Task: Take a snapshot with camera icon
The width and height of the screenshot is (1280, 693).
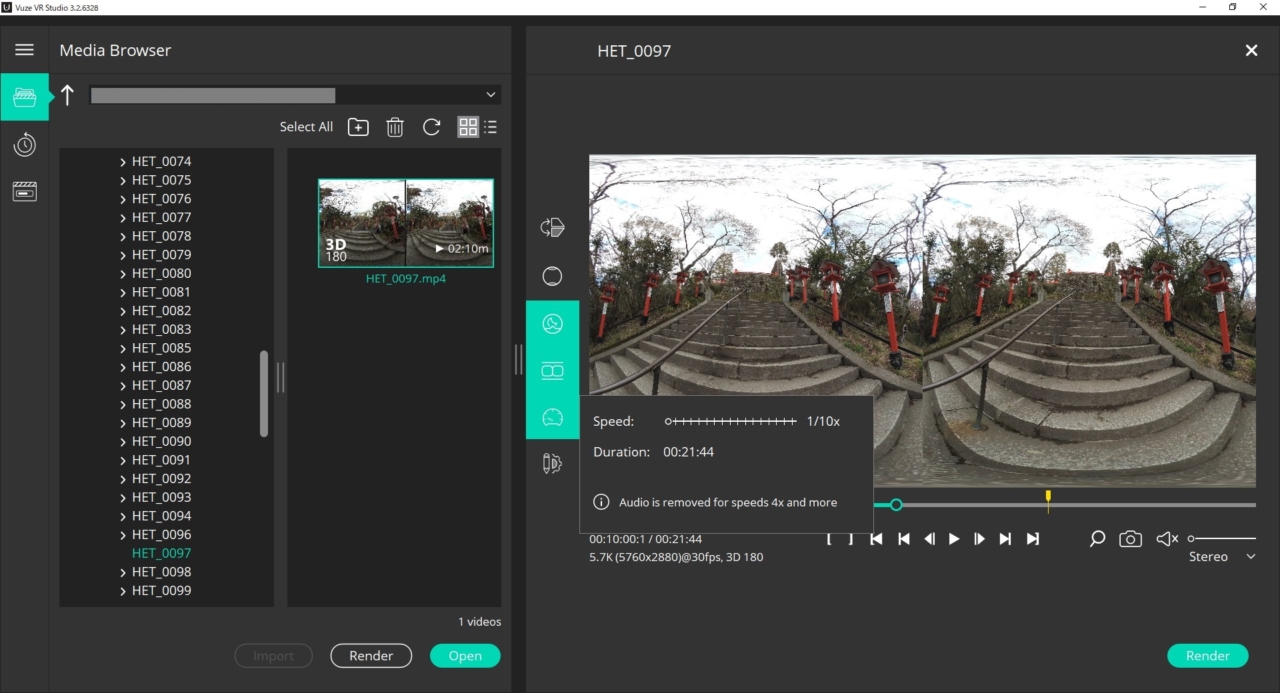Action: 1130,539
